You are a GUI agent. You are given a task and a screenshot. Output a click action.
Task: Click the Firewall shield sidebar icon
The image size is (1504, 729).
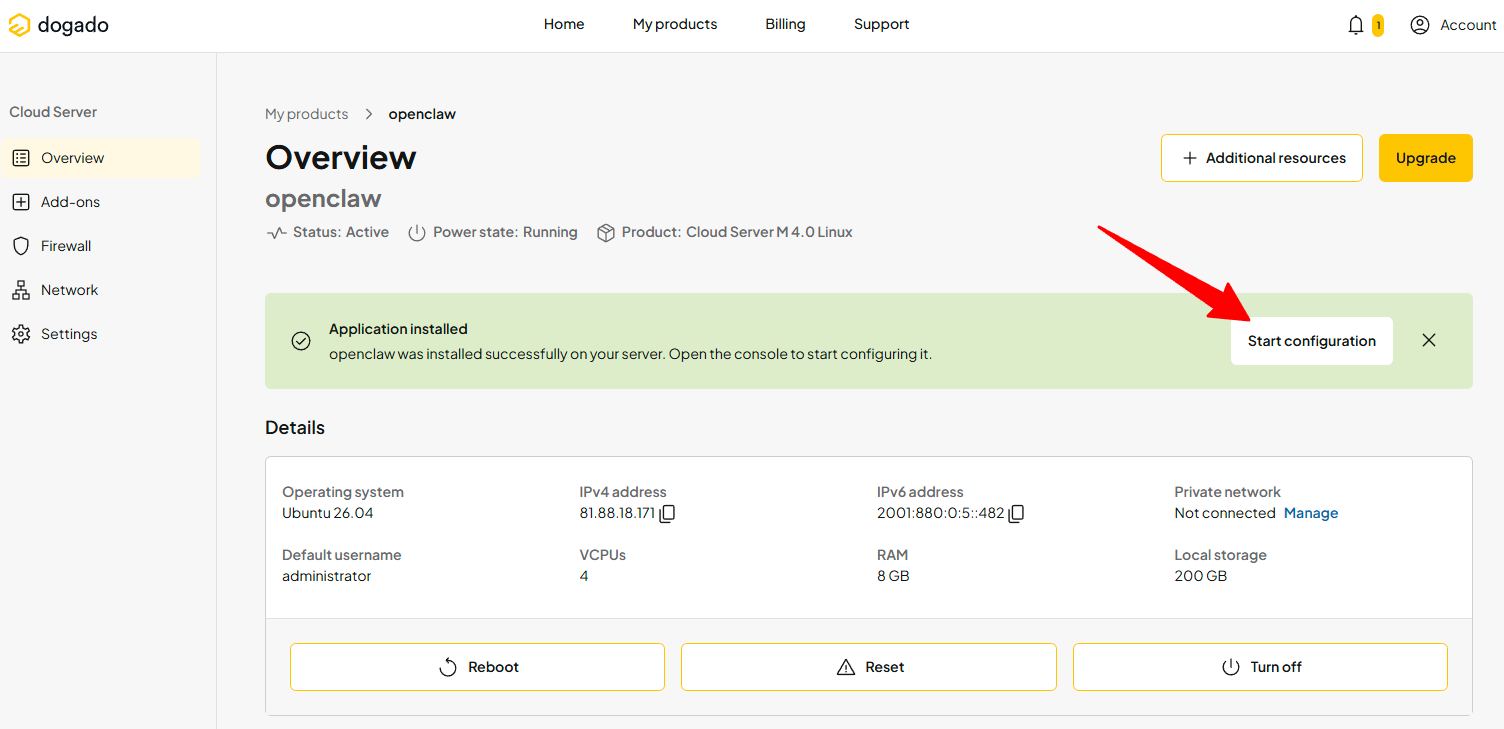(21, 246)
